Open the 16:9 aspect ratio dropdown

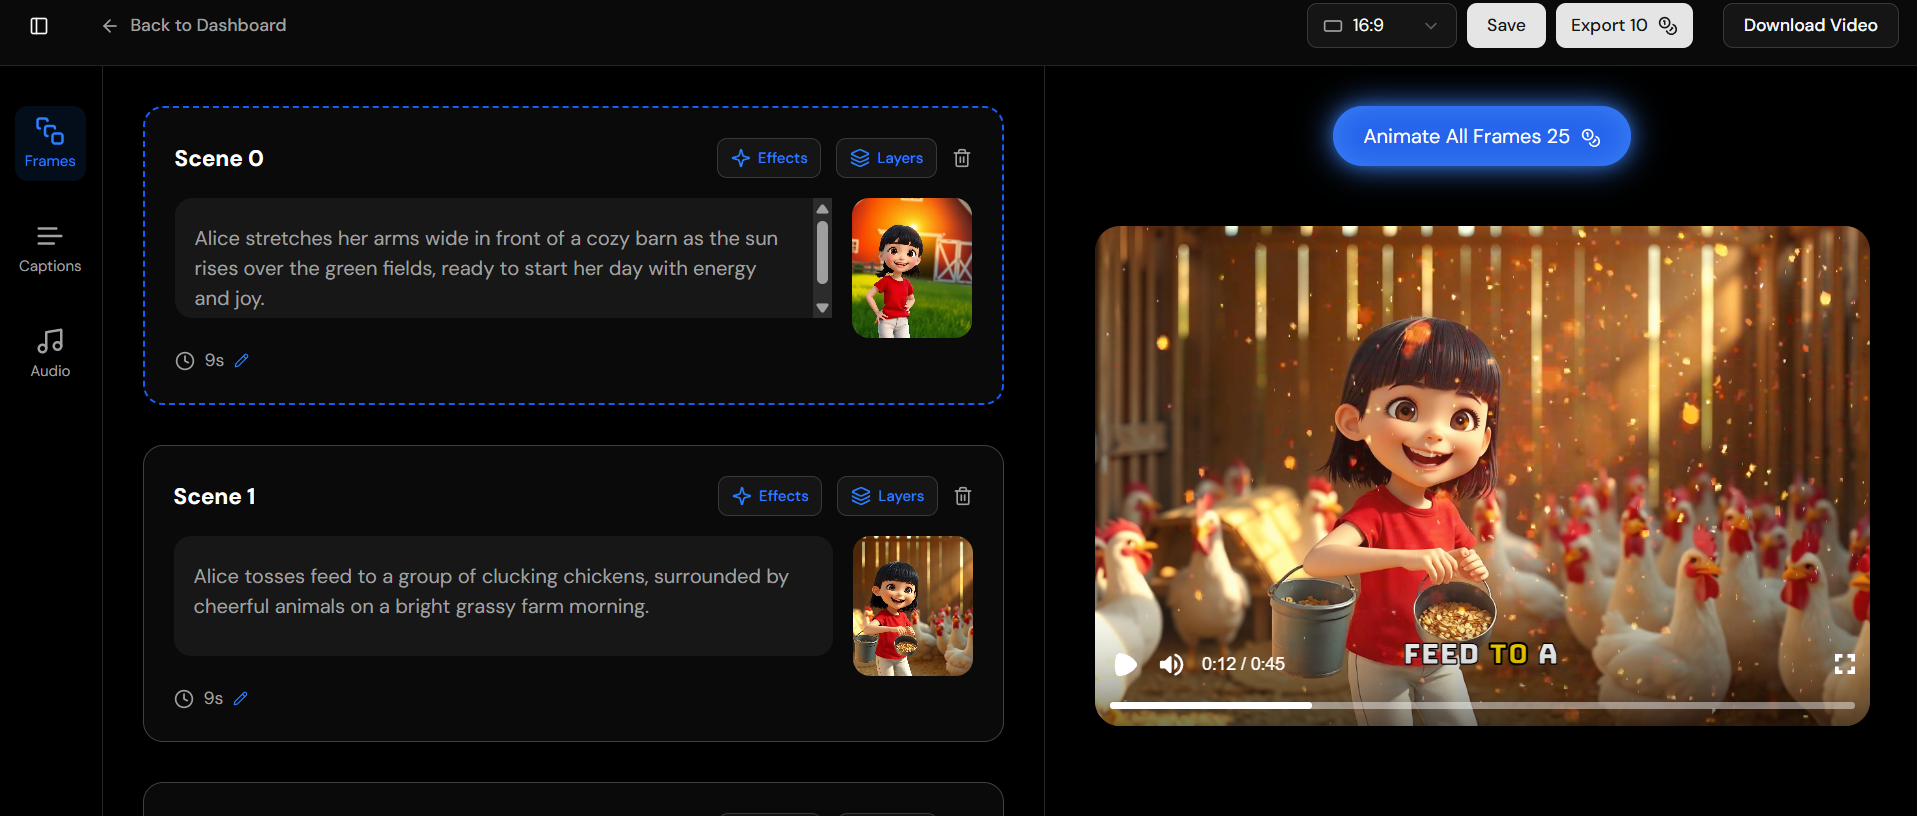click(x=1381, y=26)
